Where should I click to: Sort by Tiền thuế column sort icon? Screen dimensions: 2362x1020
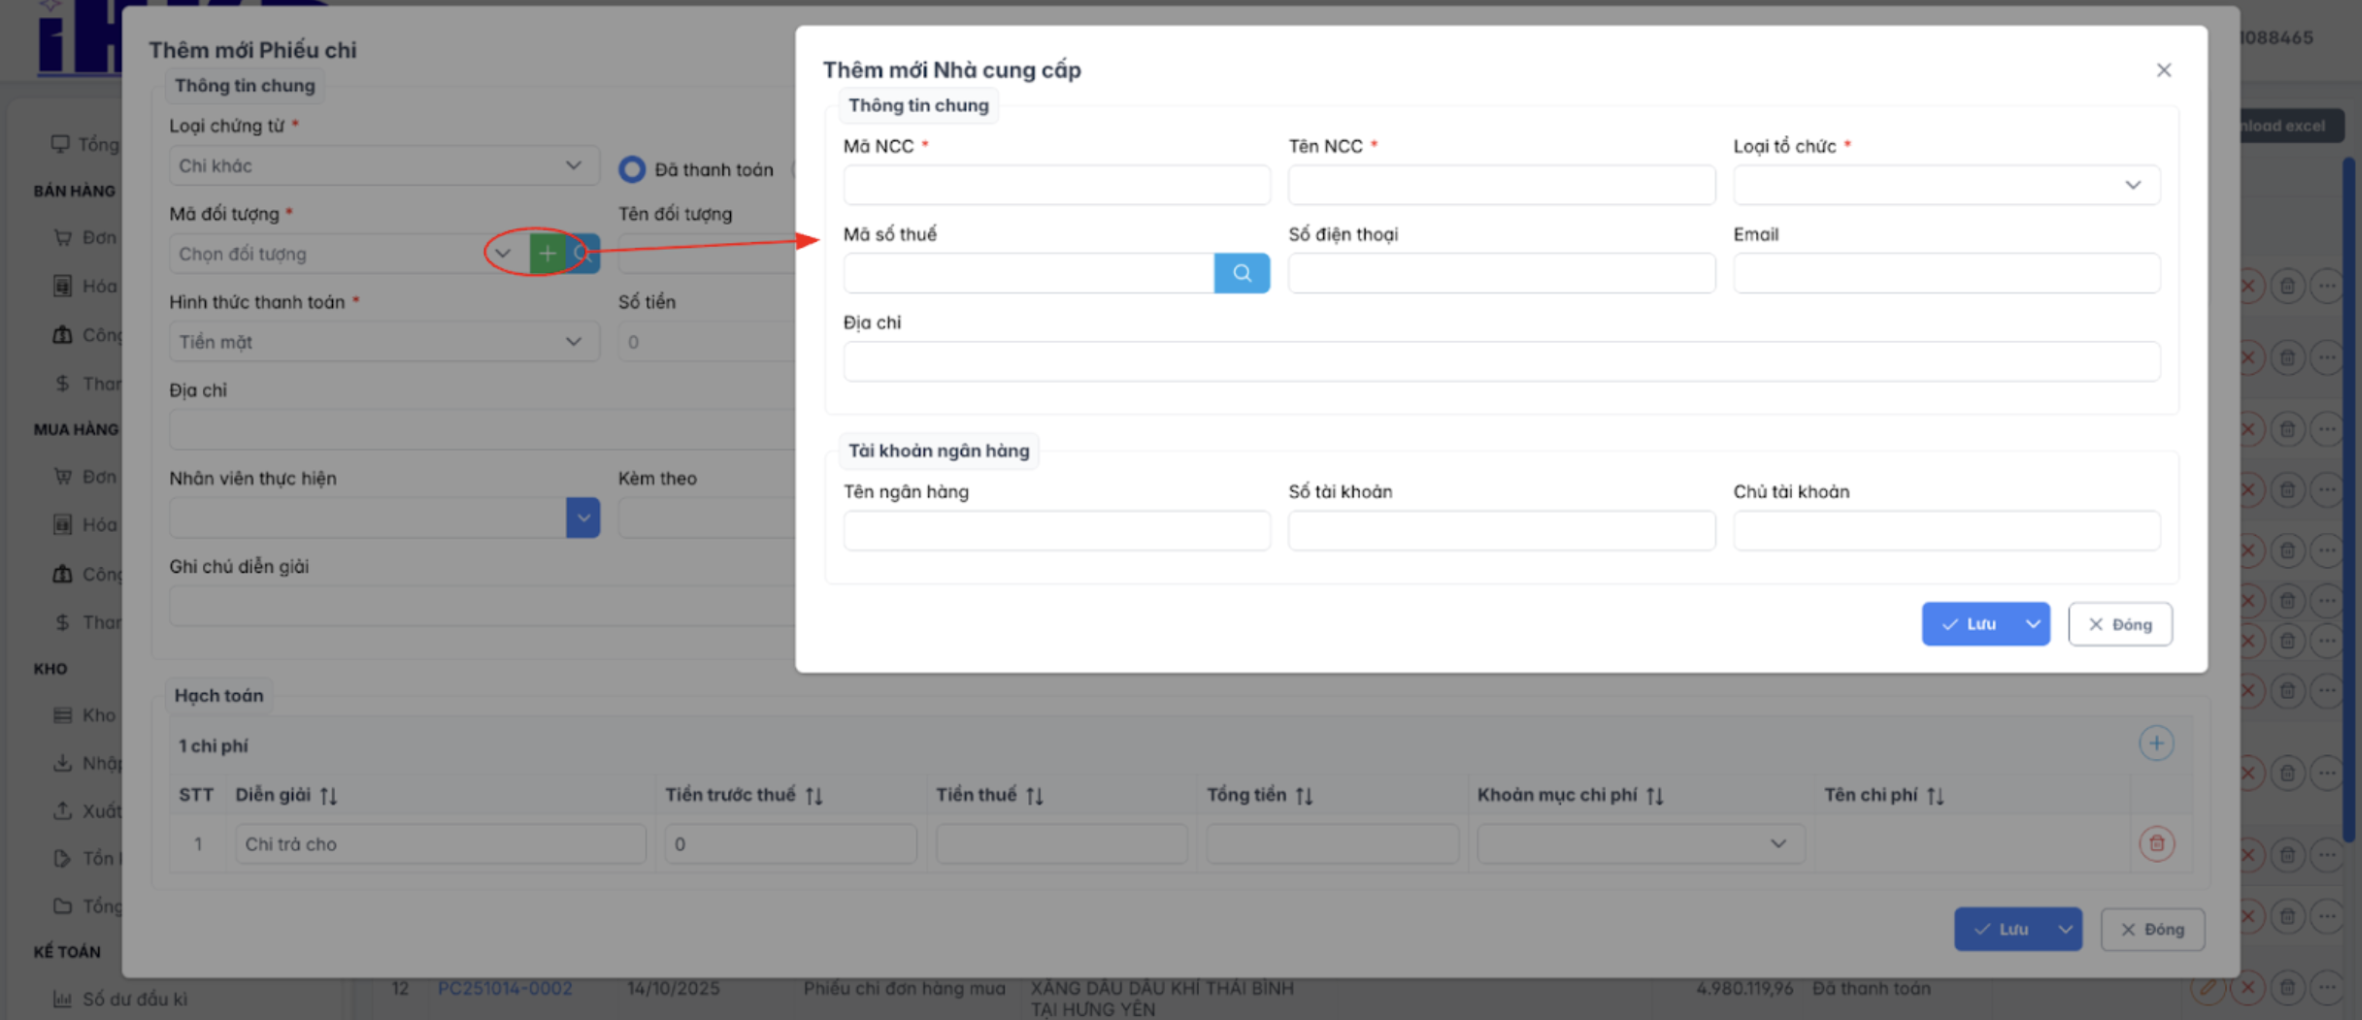pyautogui.click(x=1034, y=796)
